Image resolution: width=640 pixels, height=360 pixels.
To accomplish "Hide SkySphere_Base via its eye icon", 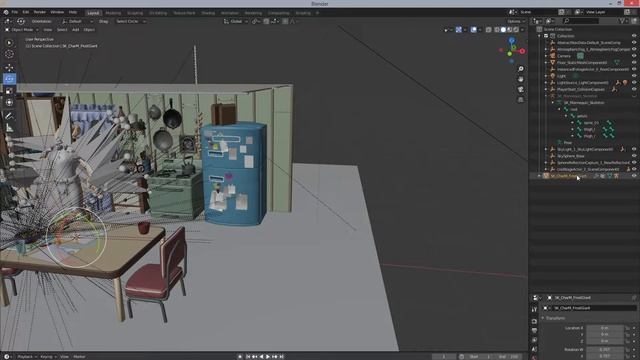I will tap(634, 156).
